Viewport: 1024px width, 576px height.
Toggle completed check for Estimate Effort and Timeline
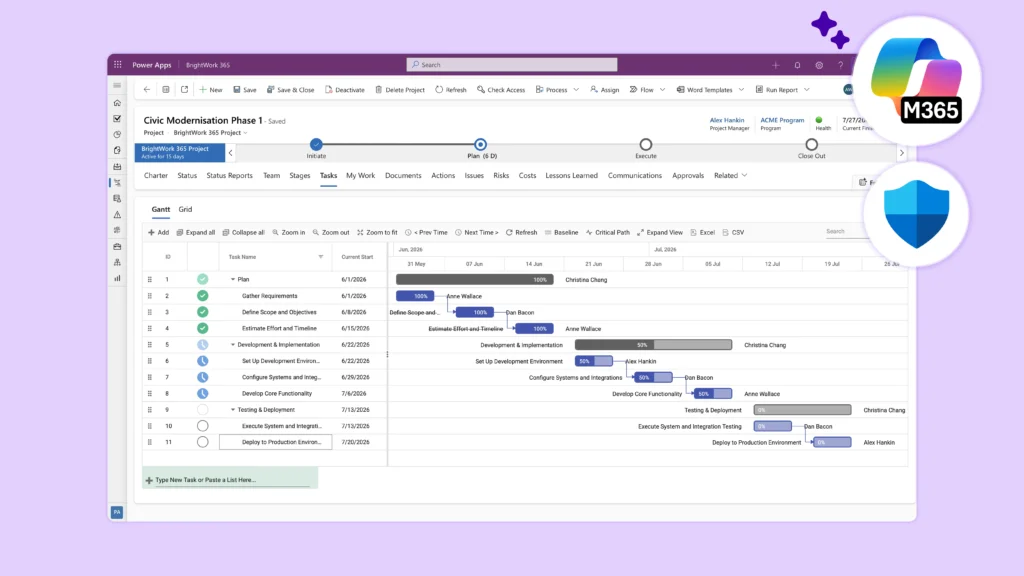(x=202, y=328)
